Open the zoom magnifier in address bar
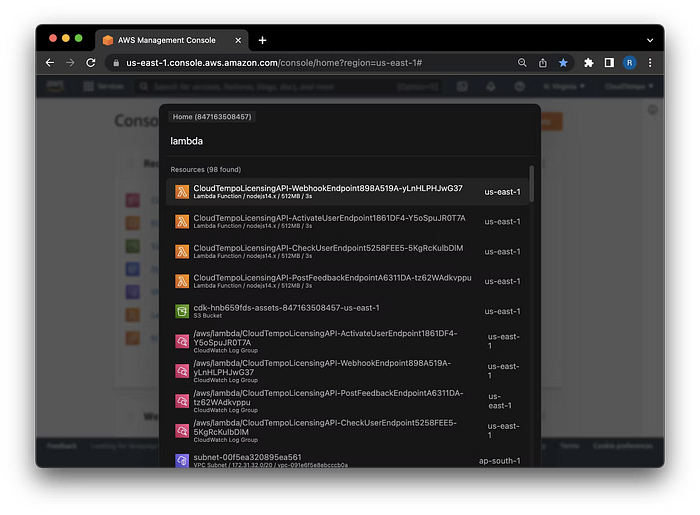Viewport: 700px width, 515px height. coord(522,63)
